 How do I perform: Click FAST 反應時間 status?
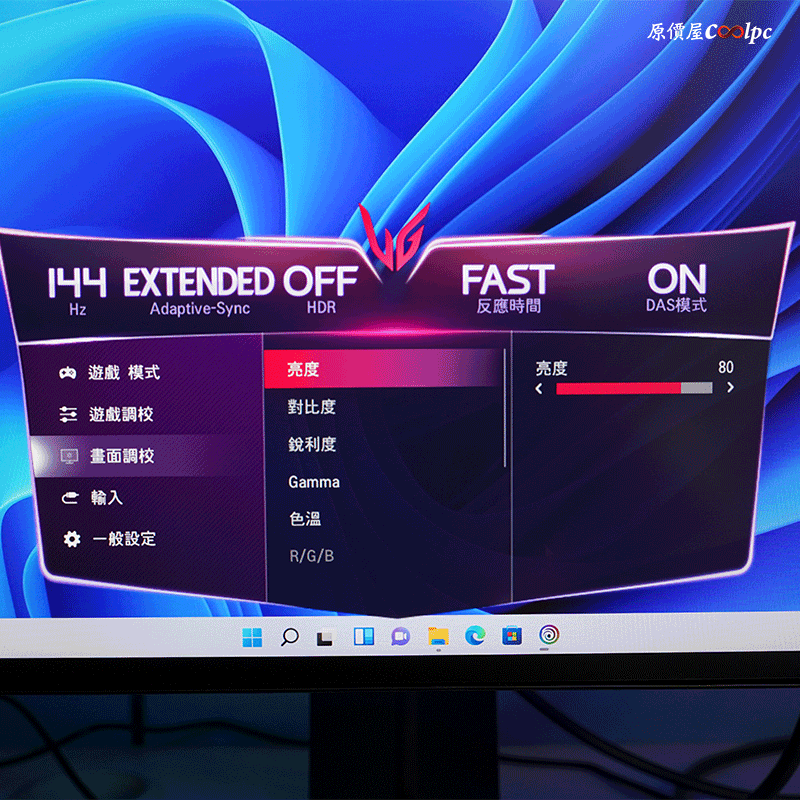(508, 288)
